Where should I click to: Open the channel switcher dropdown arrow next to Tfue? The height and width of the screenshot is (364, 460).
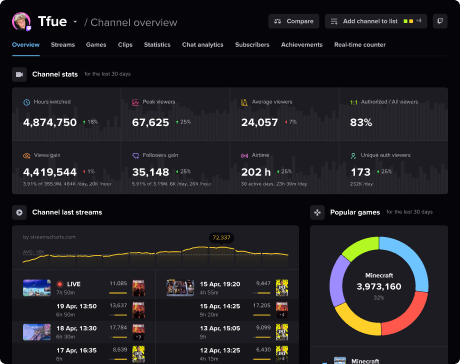(75, 22)
